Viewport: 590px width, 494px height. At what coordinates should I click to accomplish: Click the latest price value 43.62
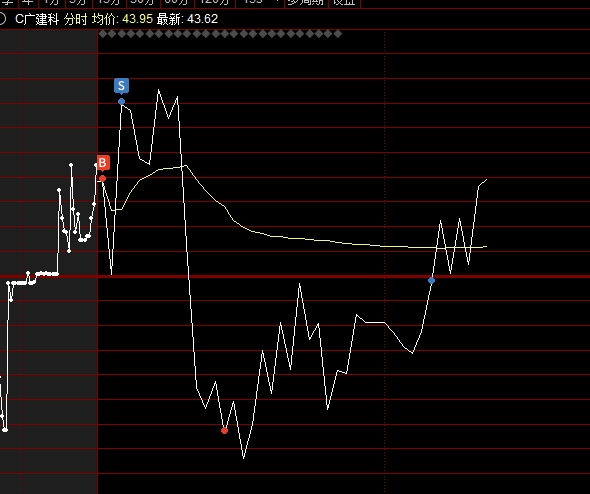coord(202,19)
